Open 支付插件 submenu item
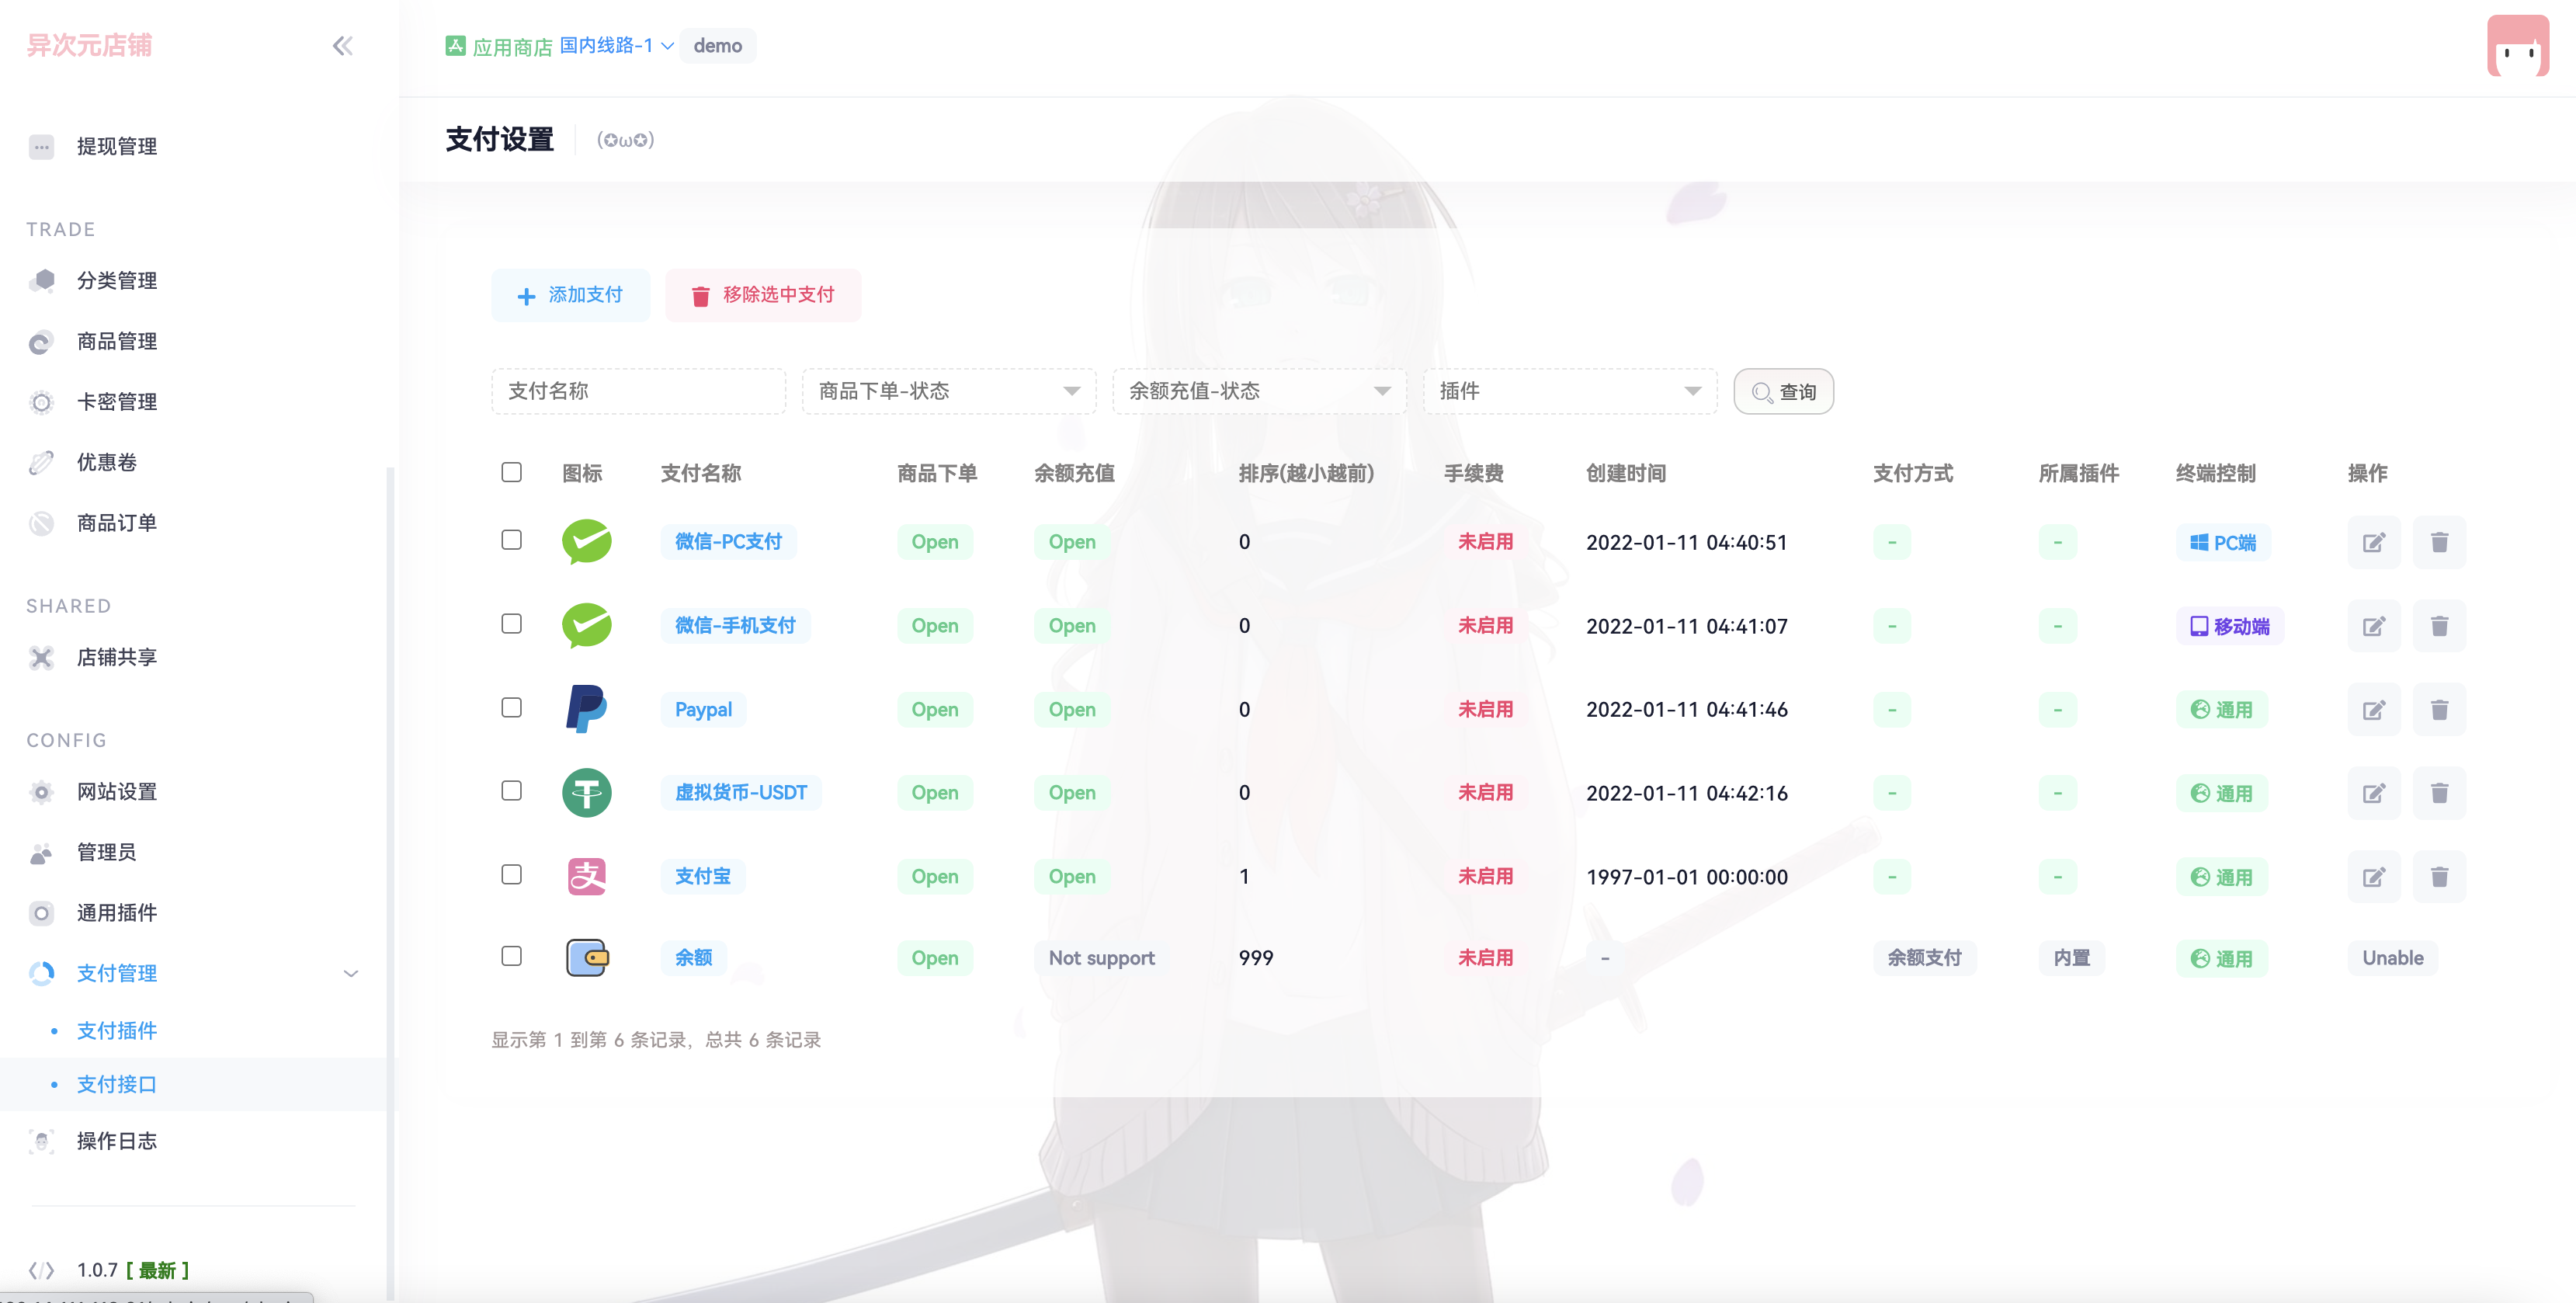The image size is (2576, 1303). (117, 1031)
